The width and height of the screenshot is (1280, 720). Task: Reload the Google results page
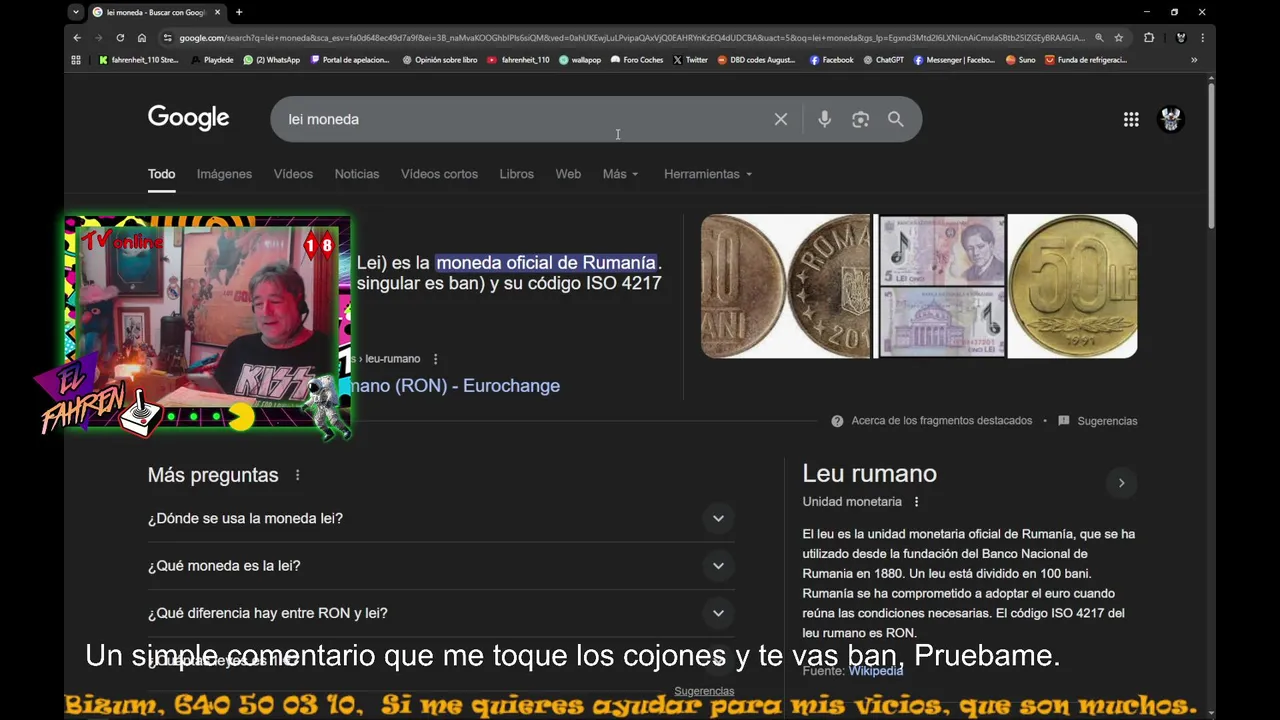tap(120, 38)
